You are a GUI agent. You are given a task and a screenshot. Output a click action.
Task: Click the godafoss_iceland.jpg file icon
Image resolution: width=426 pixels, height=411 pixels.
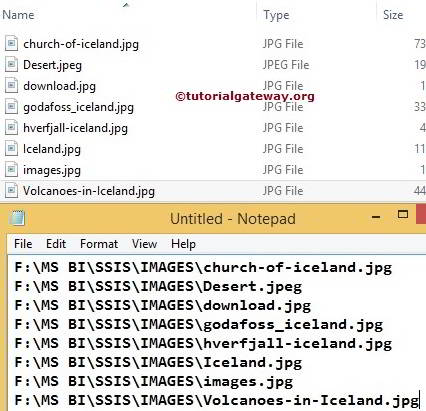pos(11,107)
